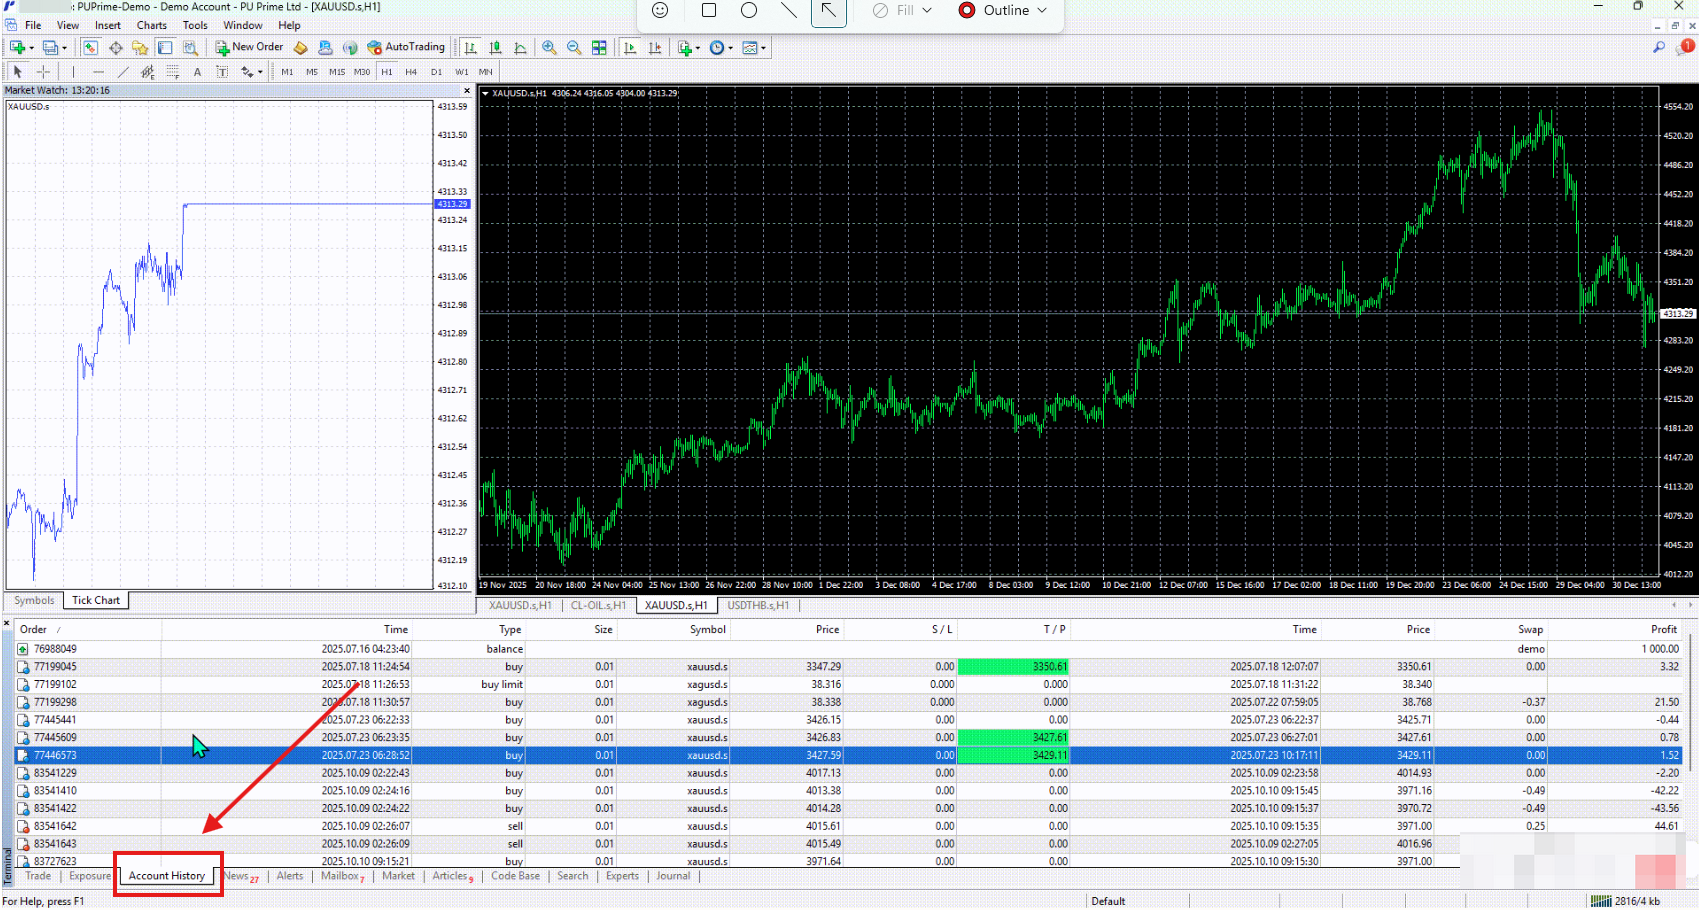Toggle the Market Watch panel button

point(90,47)
